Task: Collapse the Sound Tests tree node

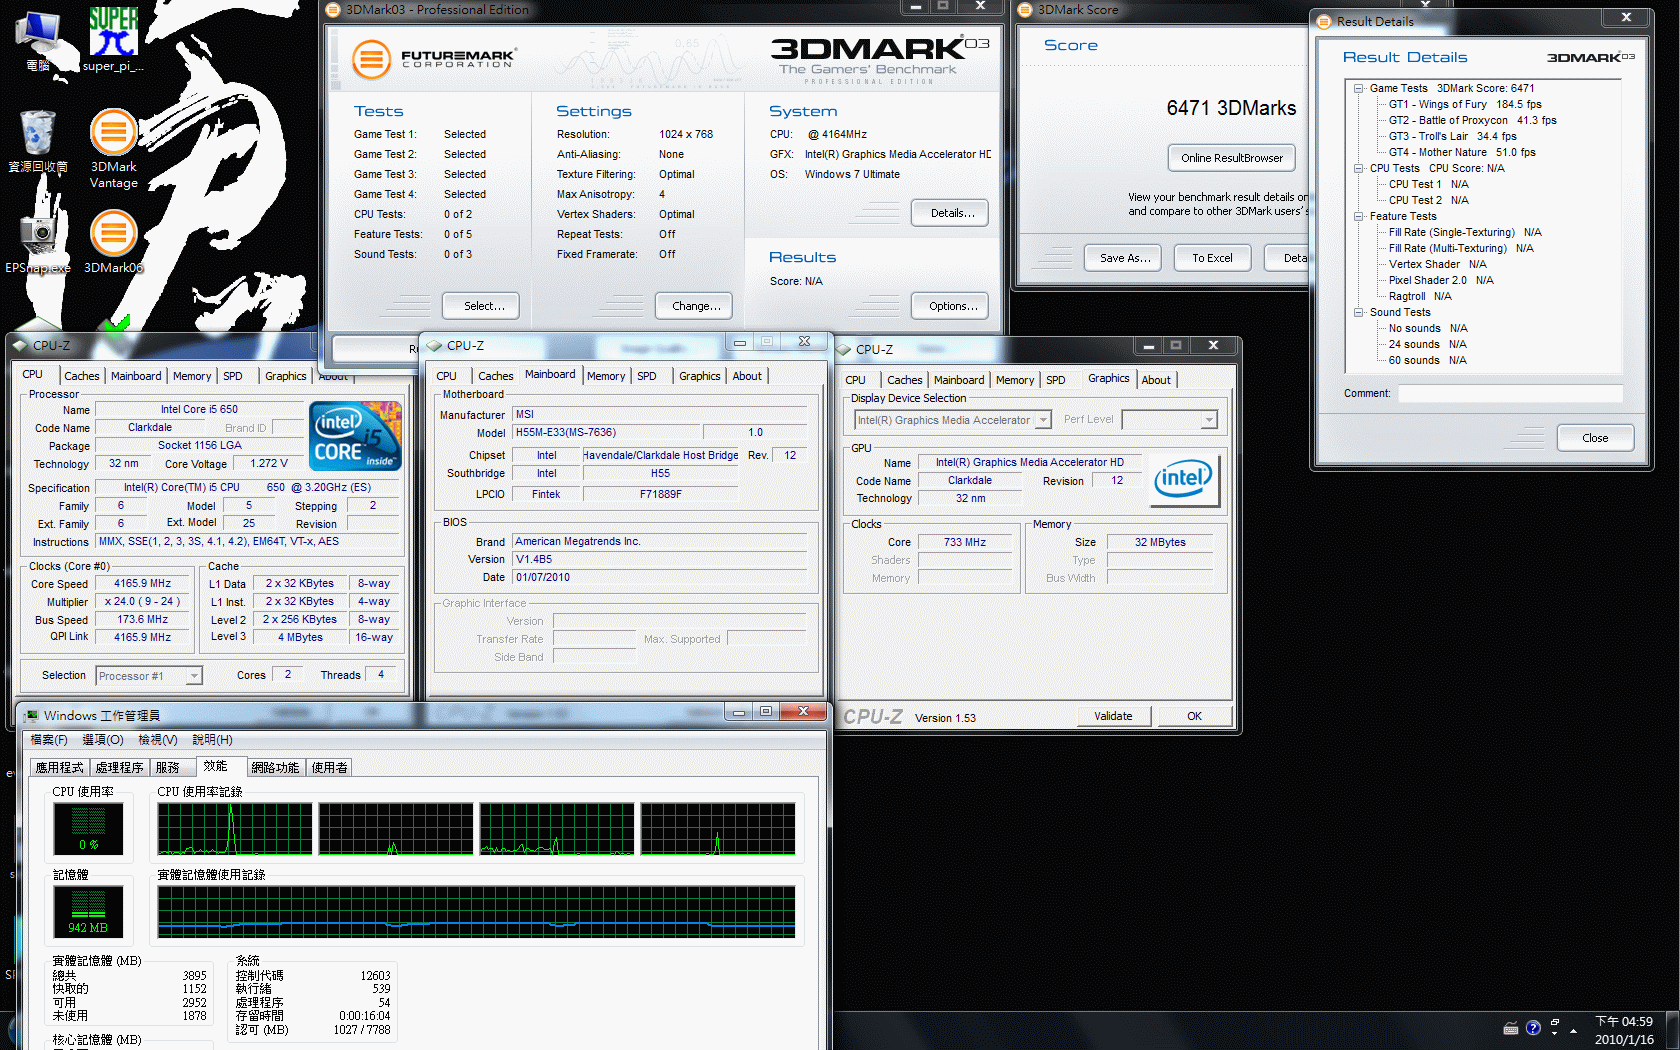Action: pos(1359,312)
